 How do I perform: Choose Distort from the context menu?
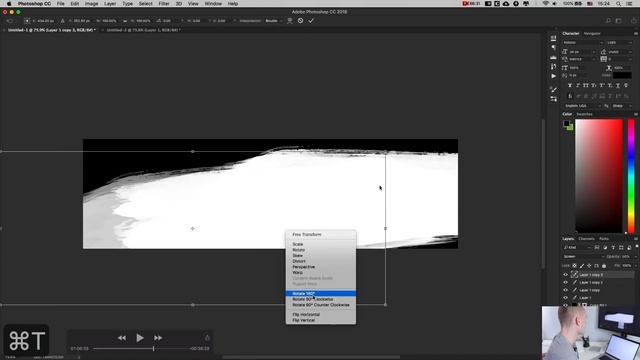pos(320,261)
